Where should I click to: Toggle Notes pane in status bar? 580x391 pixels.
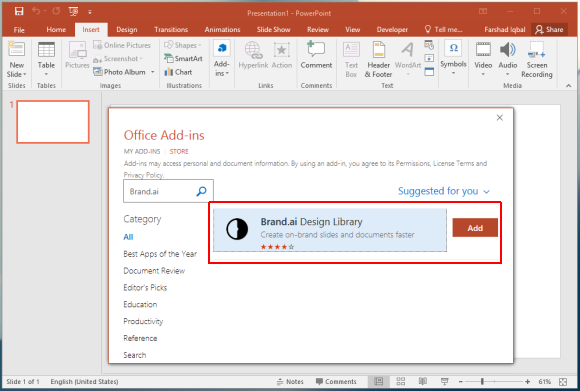tap(290, 381)
